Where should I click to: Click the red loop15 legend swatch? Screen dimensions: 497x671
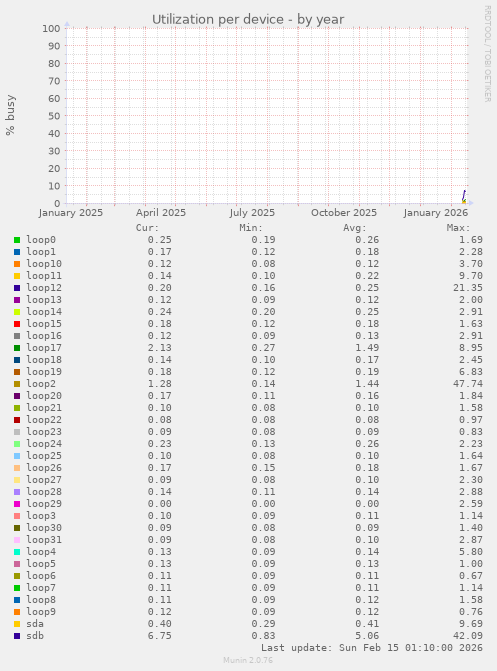click(x=17, y=324)
